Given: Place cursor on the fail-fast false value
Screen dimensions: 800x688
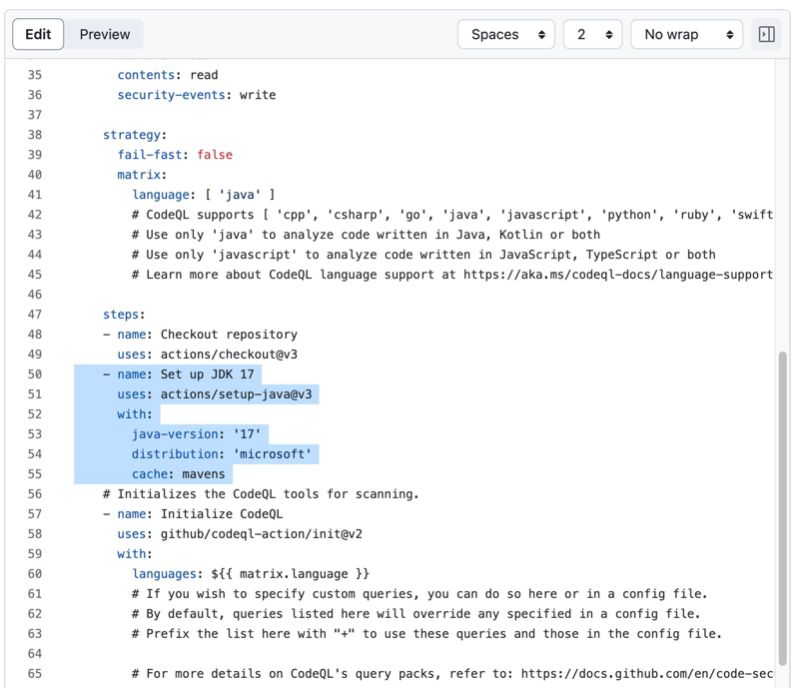Looking at the screenshot, I should pyautogui.click(x=217, y=155).
